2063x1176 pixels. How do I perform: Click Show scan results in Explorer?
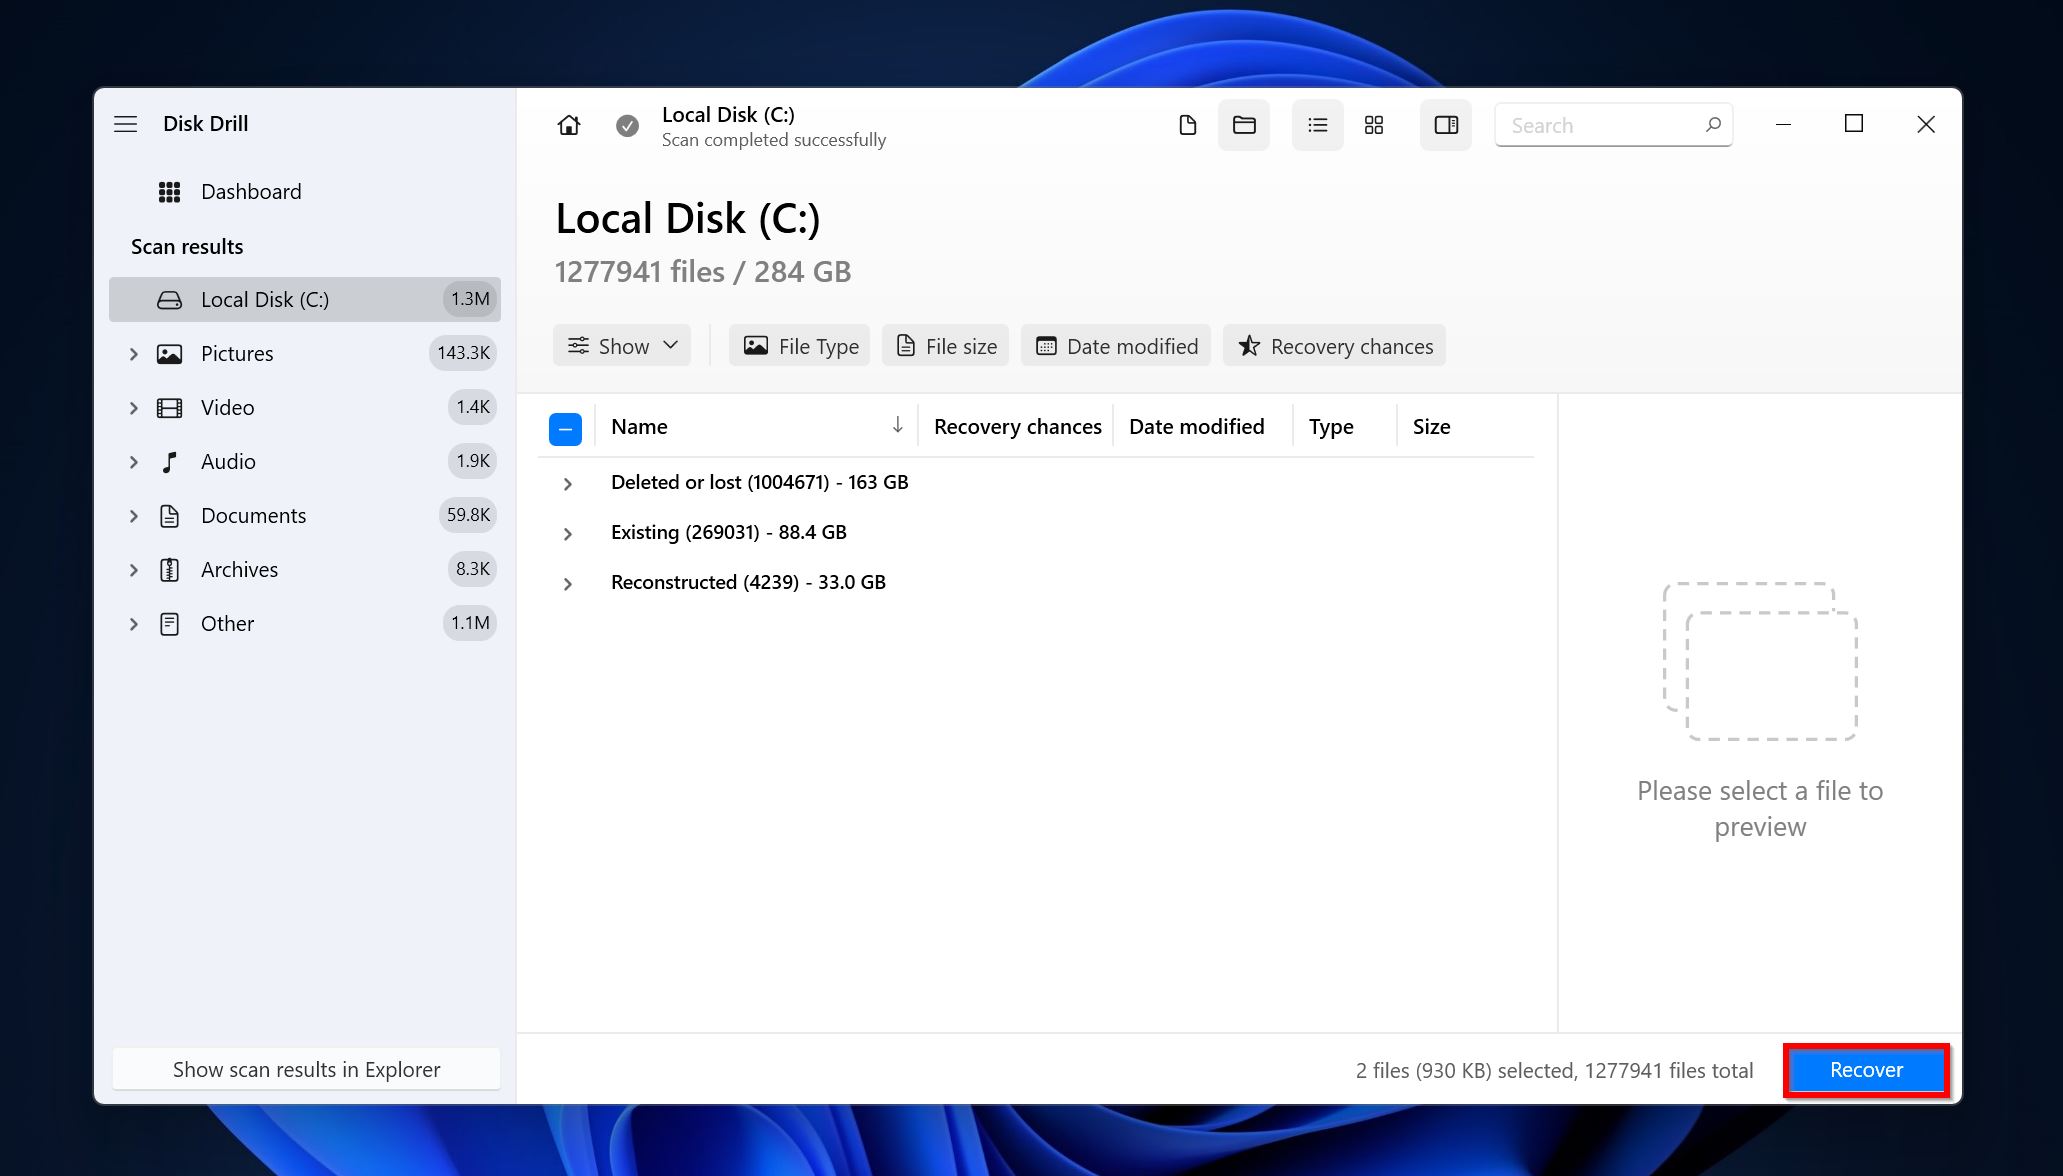pos(306,1068)
